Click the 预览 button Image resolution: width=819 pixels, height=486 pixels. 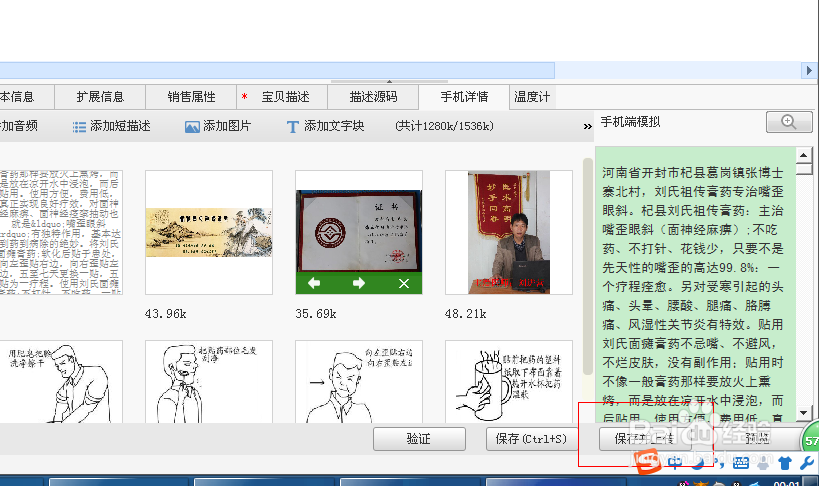click(757, 439)
